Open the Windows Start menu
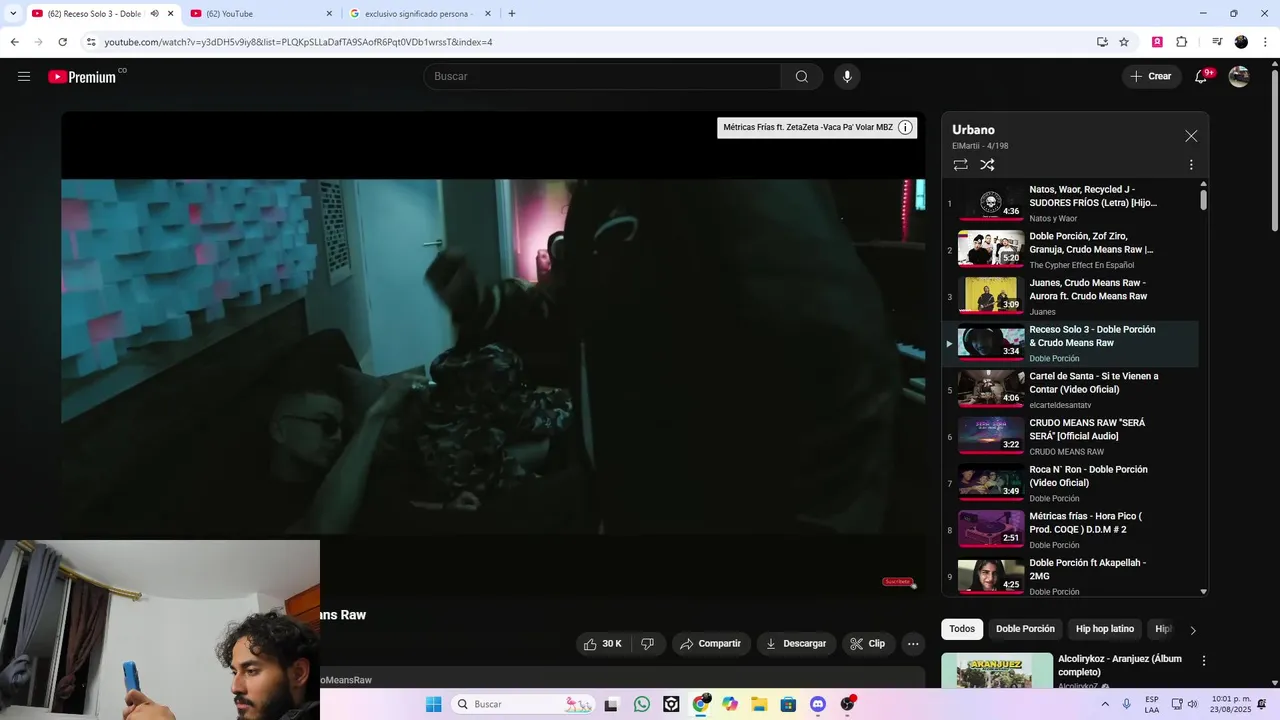Screen dimensions: 1280x720 [x=433, y=704]
